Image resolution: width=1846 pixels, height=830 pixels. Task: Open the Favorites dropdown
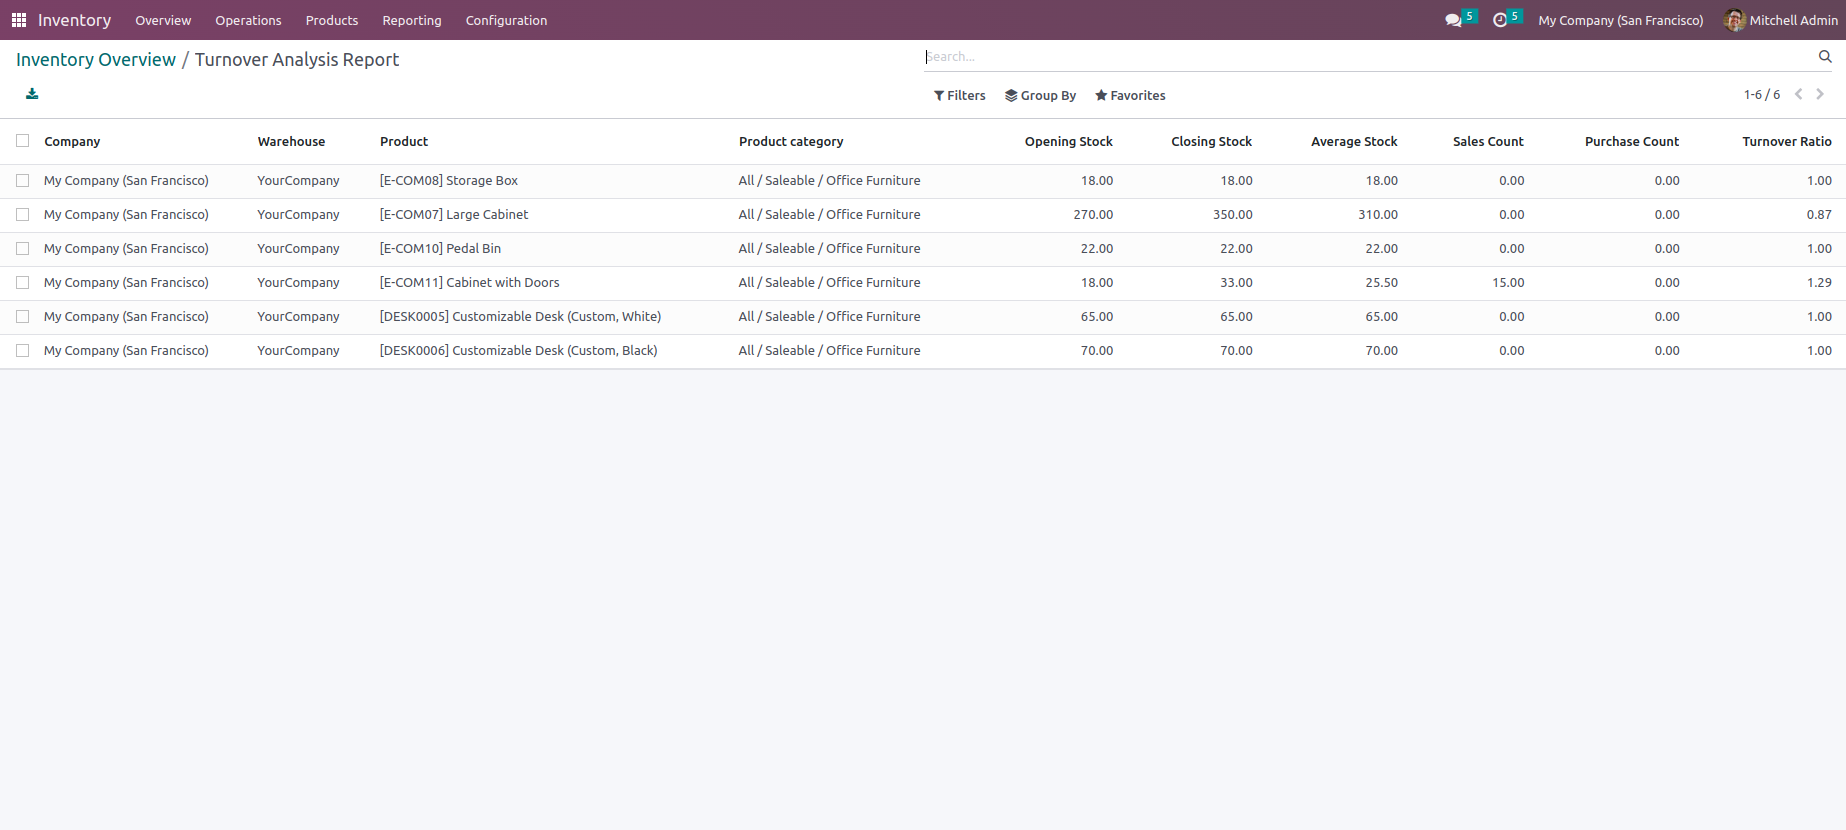1130,96
